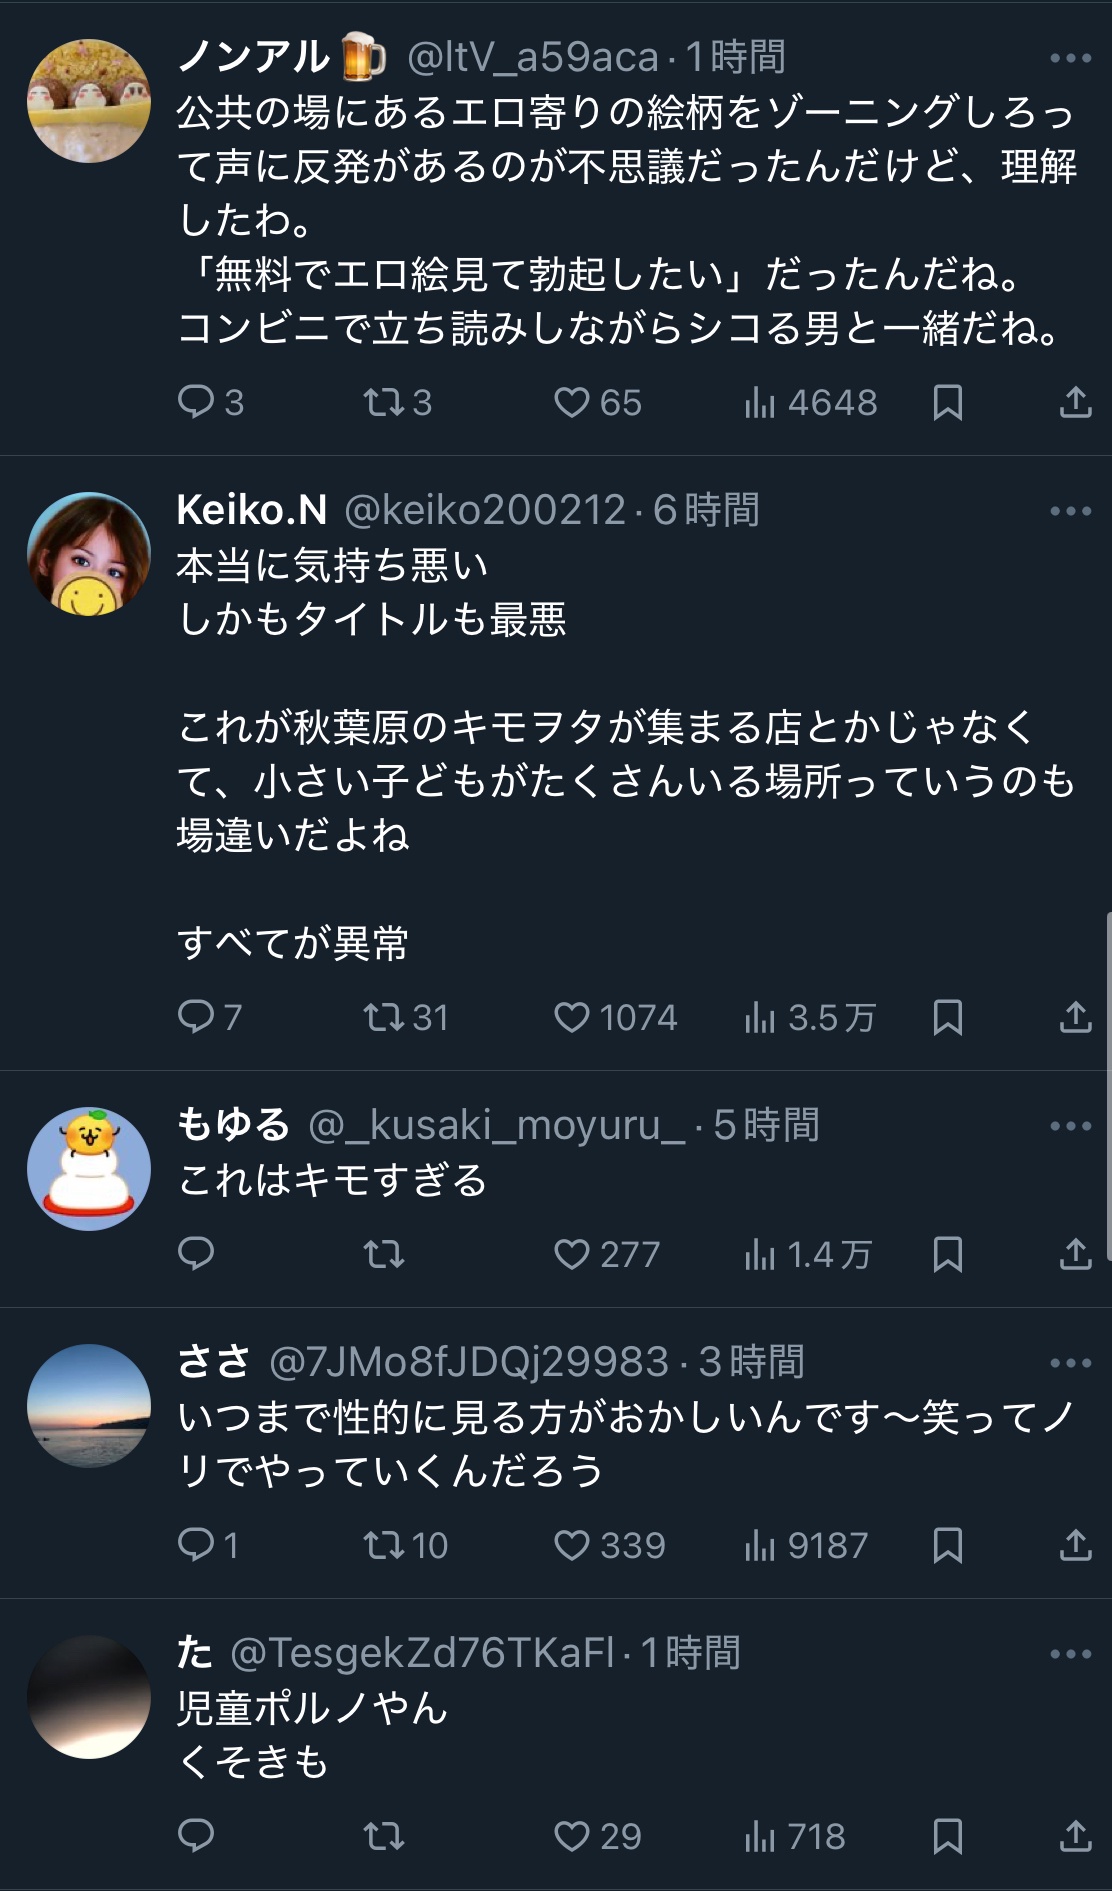This screenshot has width=1112, height=1891.
Task: View the 4648 views count on ノンアル's tweet
Action: pyautogui.click(x=811, y=402)
